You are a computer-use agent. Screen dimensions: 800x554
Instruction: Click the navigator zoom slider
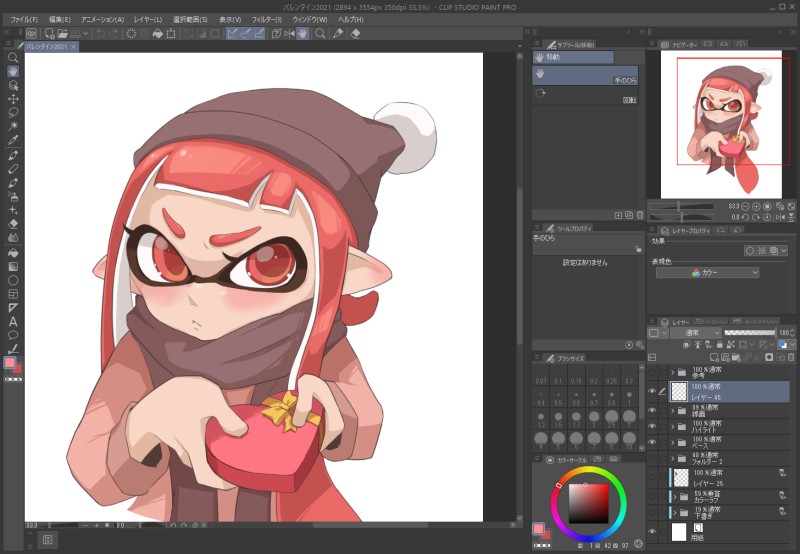pos(681,206)
